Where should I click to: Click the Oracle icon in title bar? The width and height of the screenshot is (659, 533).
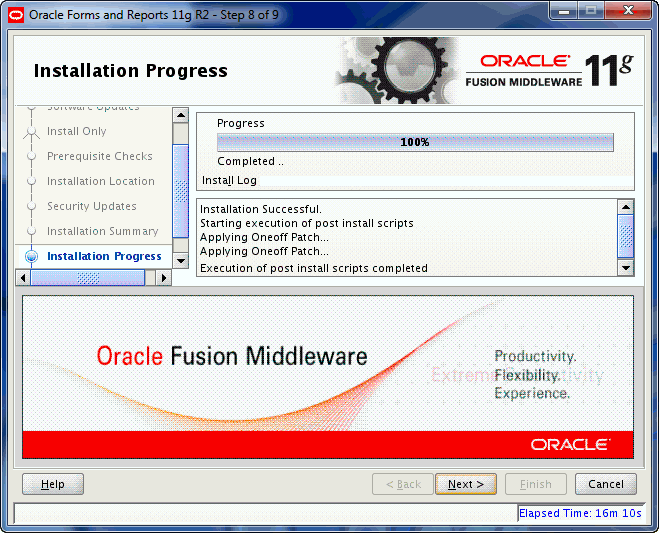point(16,15)
